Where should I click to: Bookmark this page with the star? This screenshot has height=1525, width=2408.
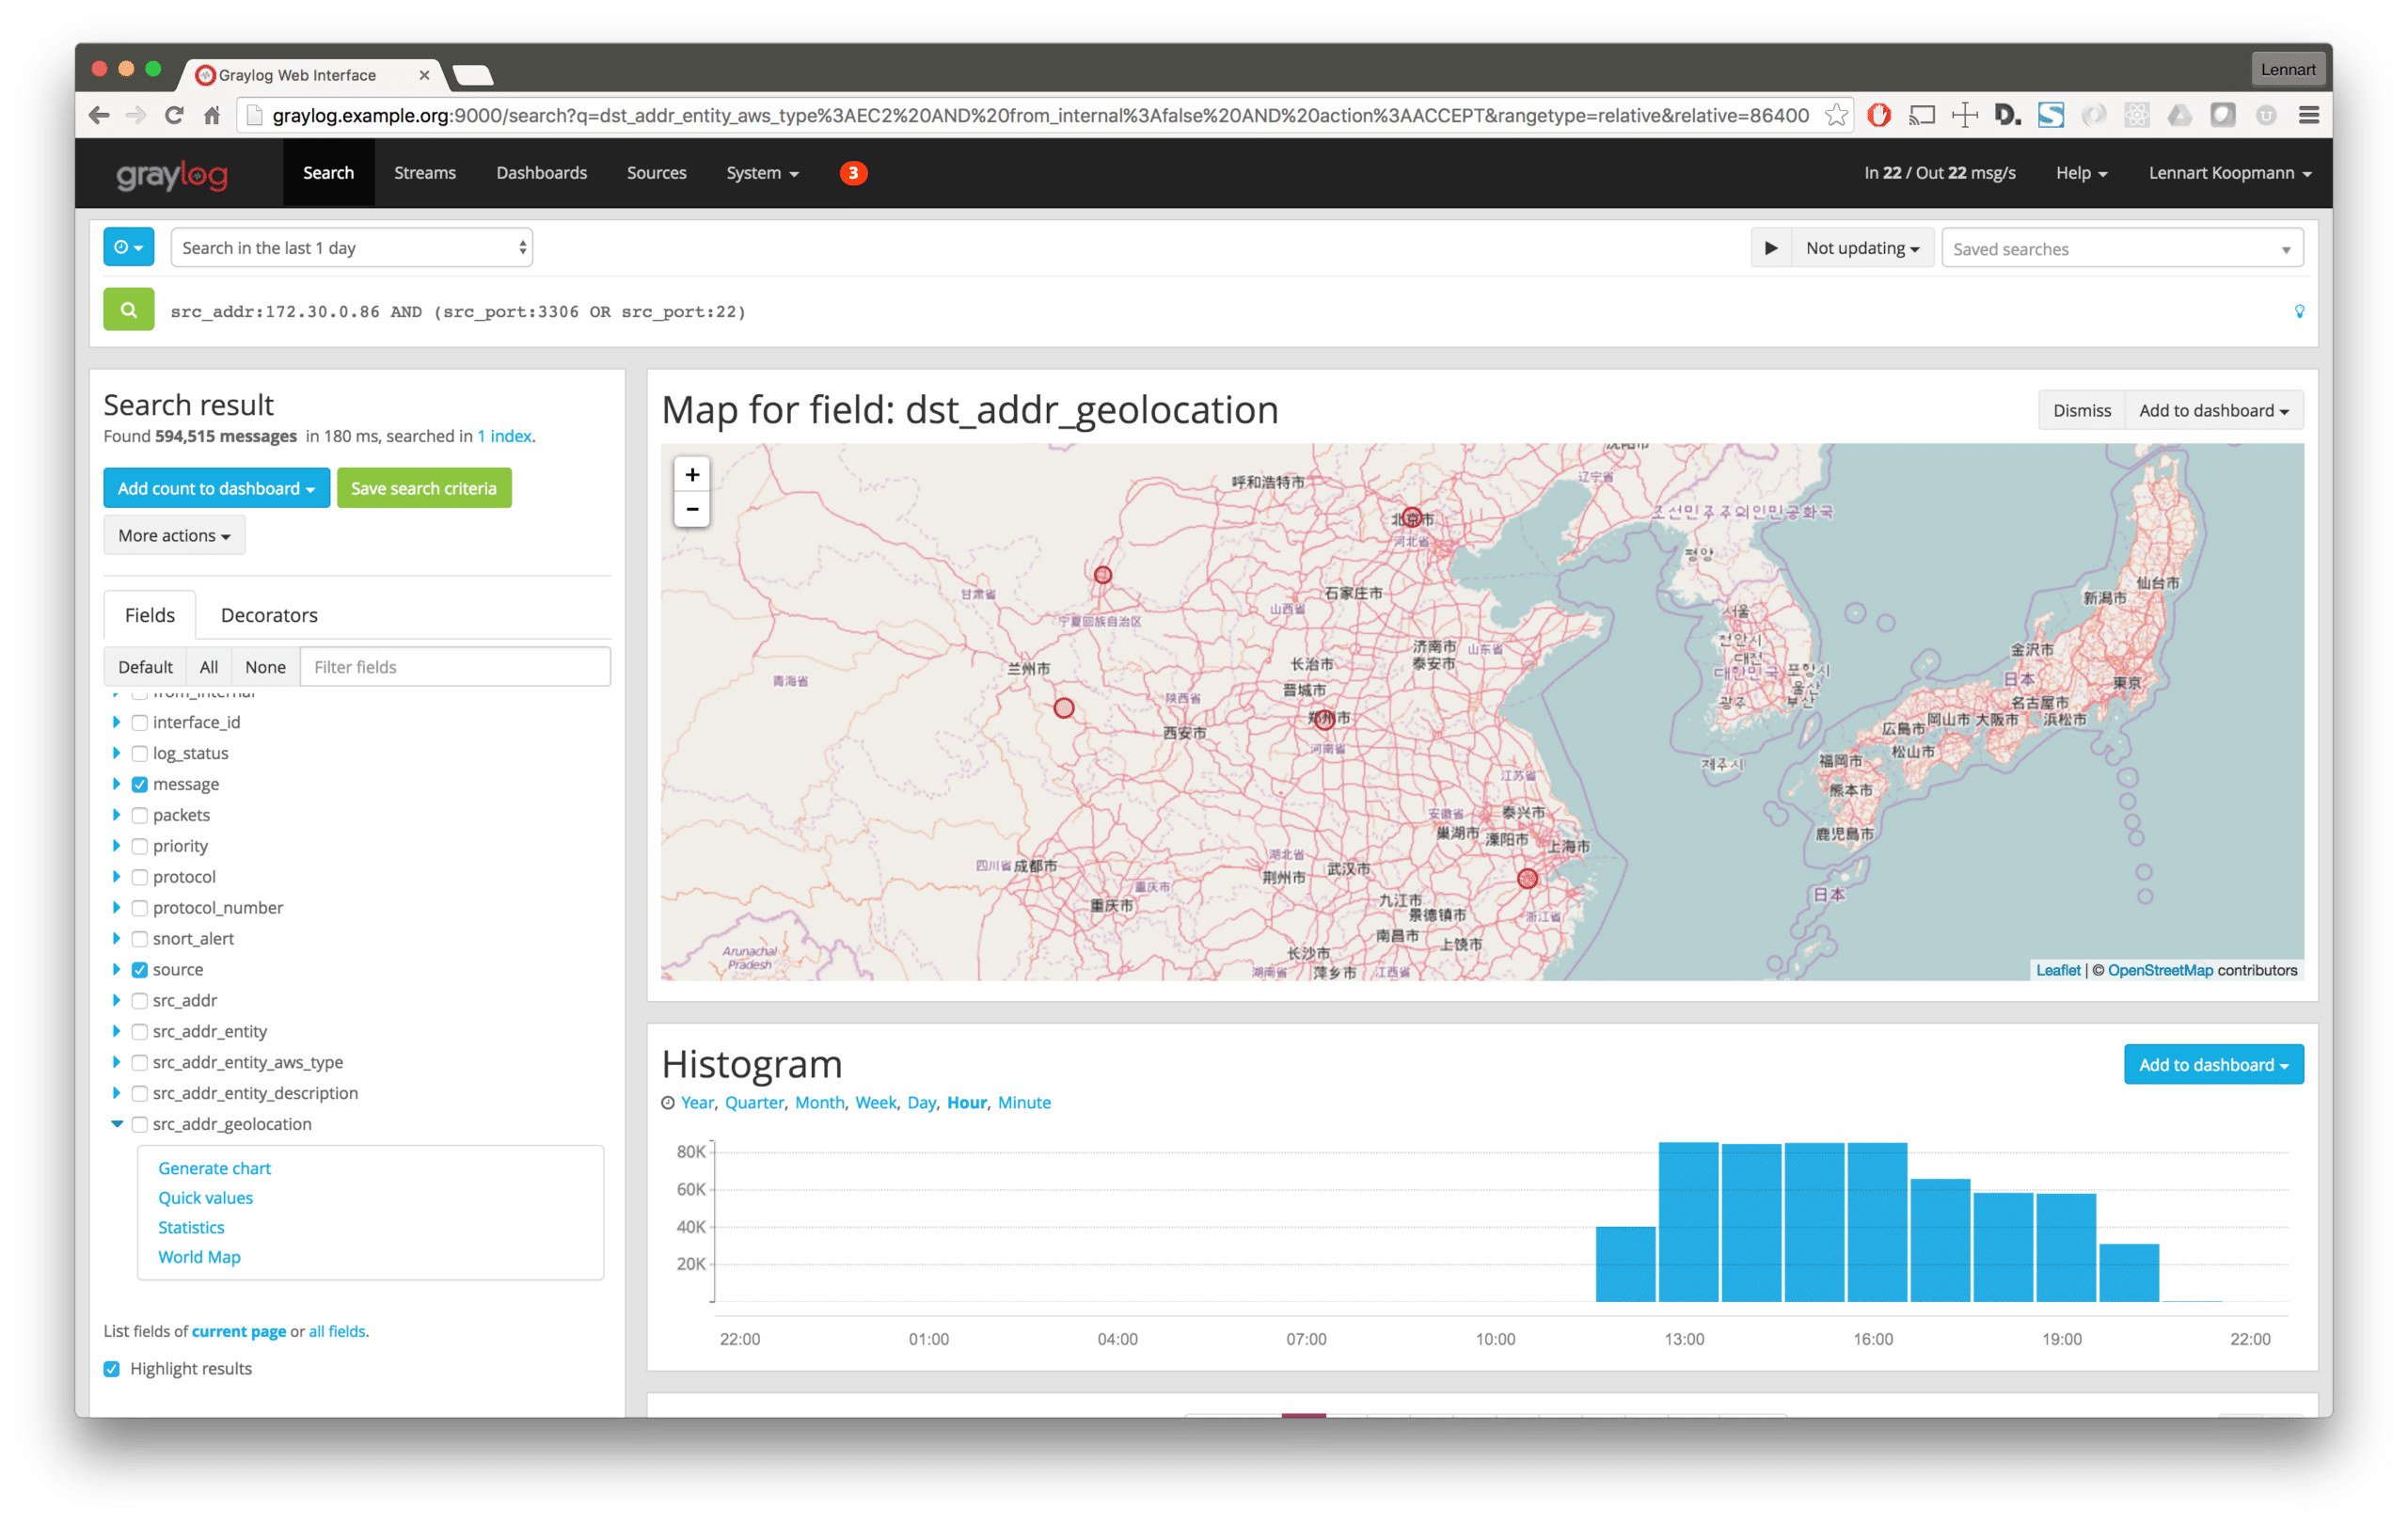1836,115
